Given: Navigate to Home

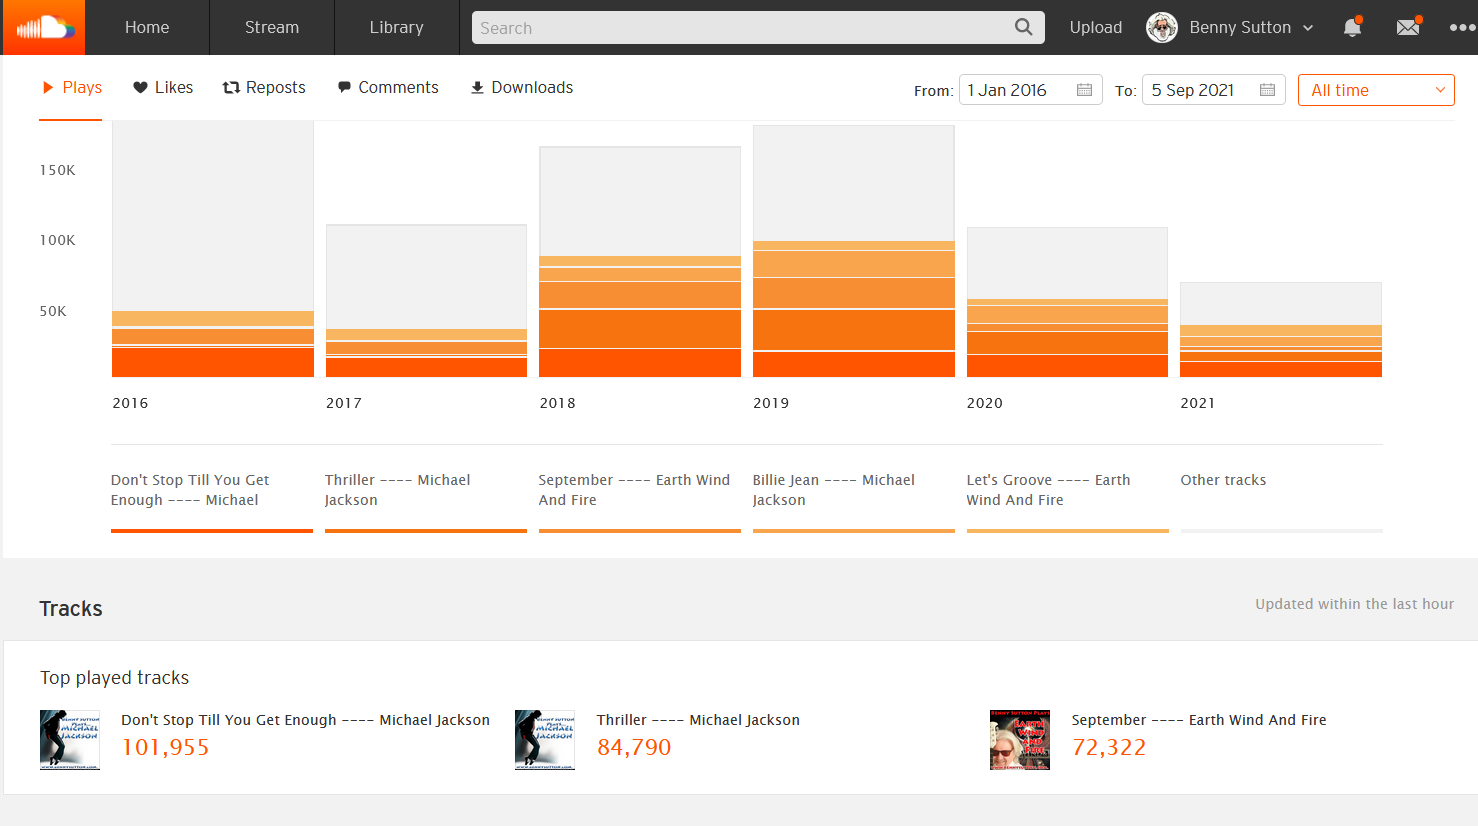Looking at the screenshot, I should [x=147, y=27].
